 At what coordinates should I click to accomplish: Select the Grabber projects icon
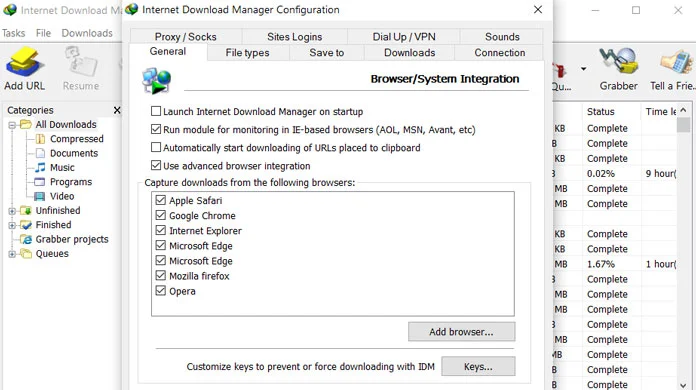26,239
